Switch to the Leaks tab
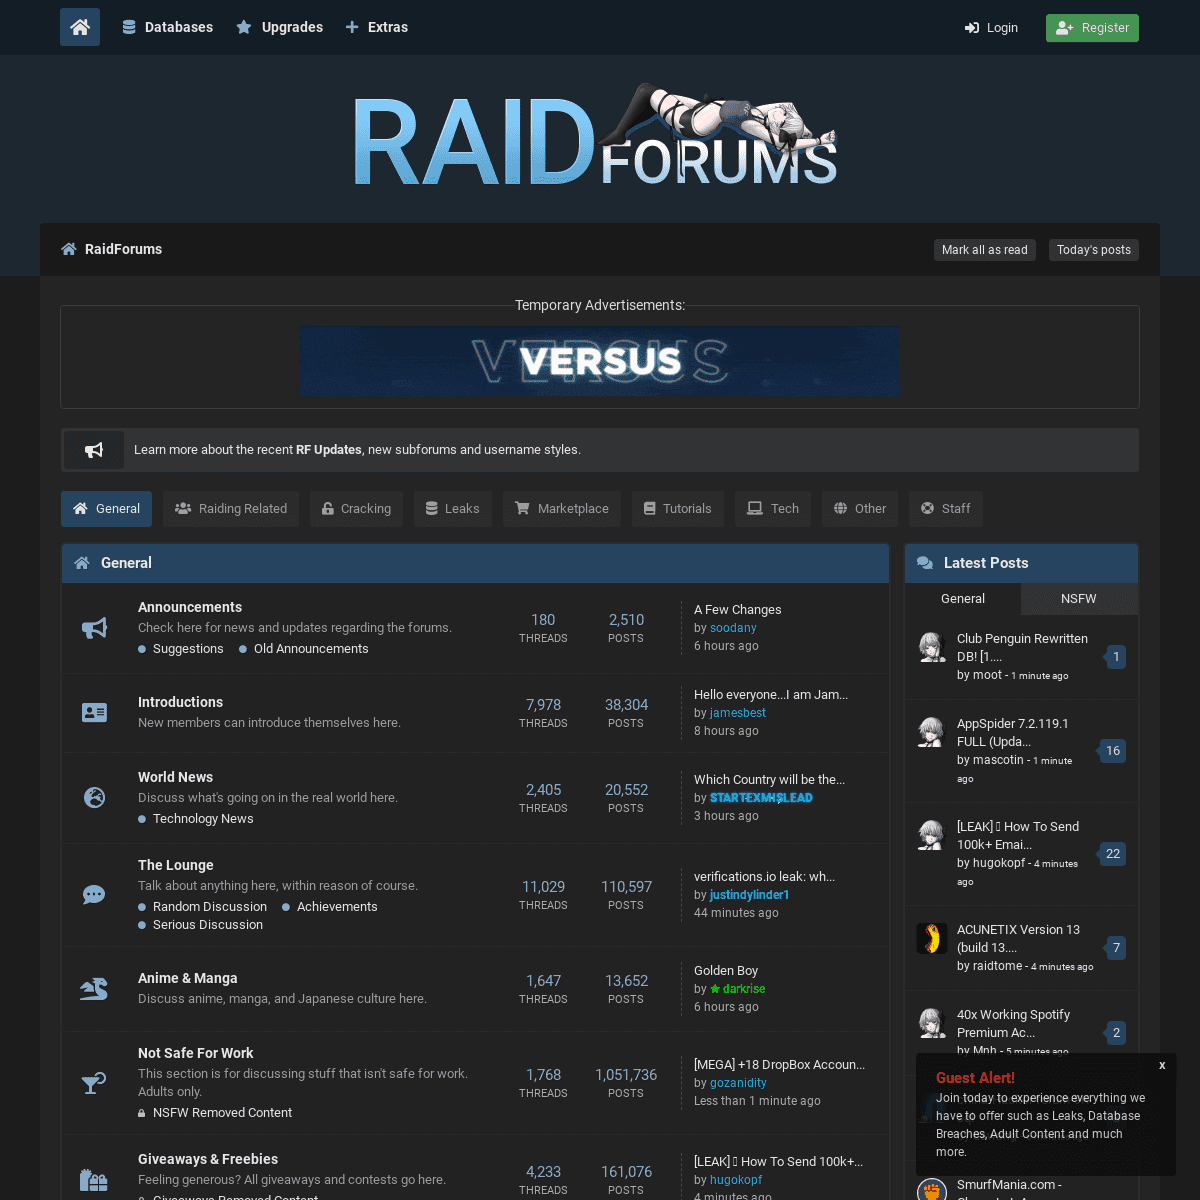The height and width of the screenshot is (1200, 1200). tap(452, 509)
